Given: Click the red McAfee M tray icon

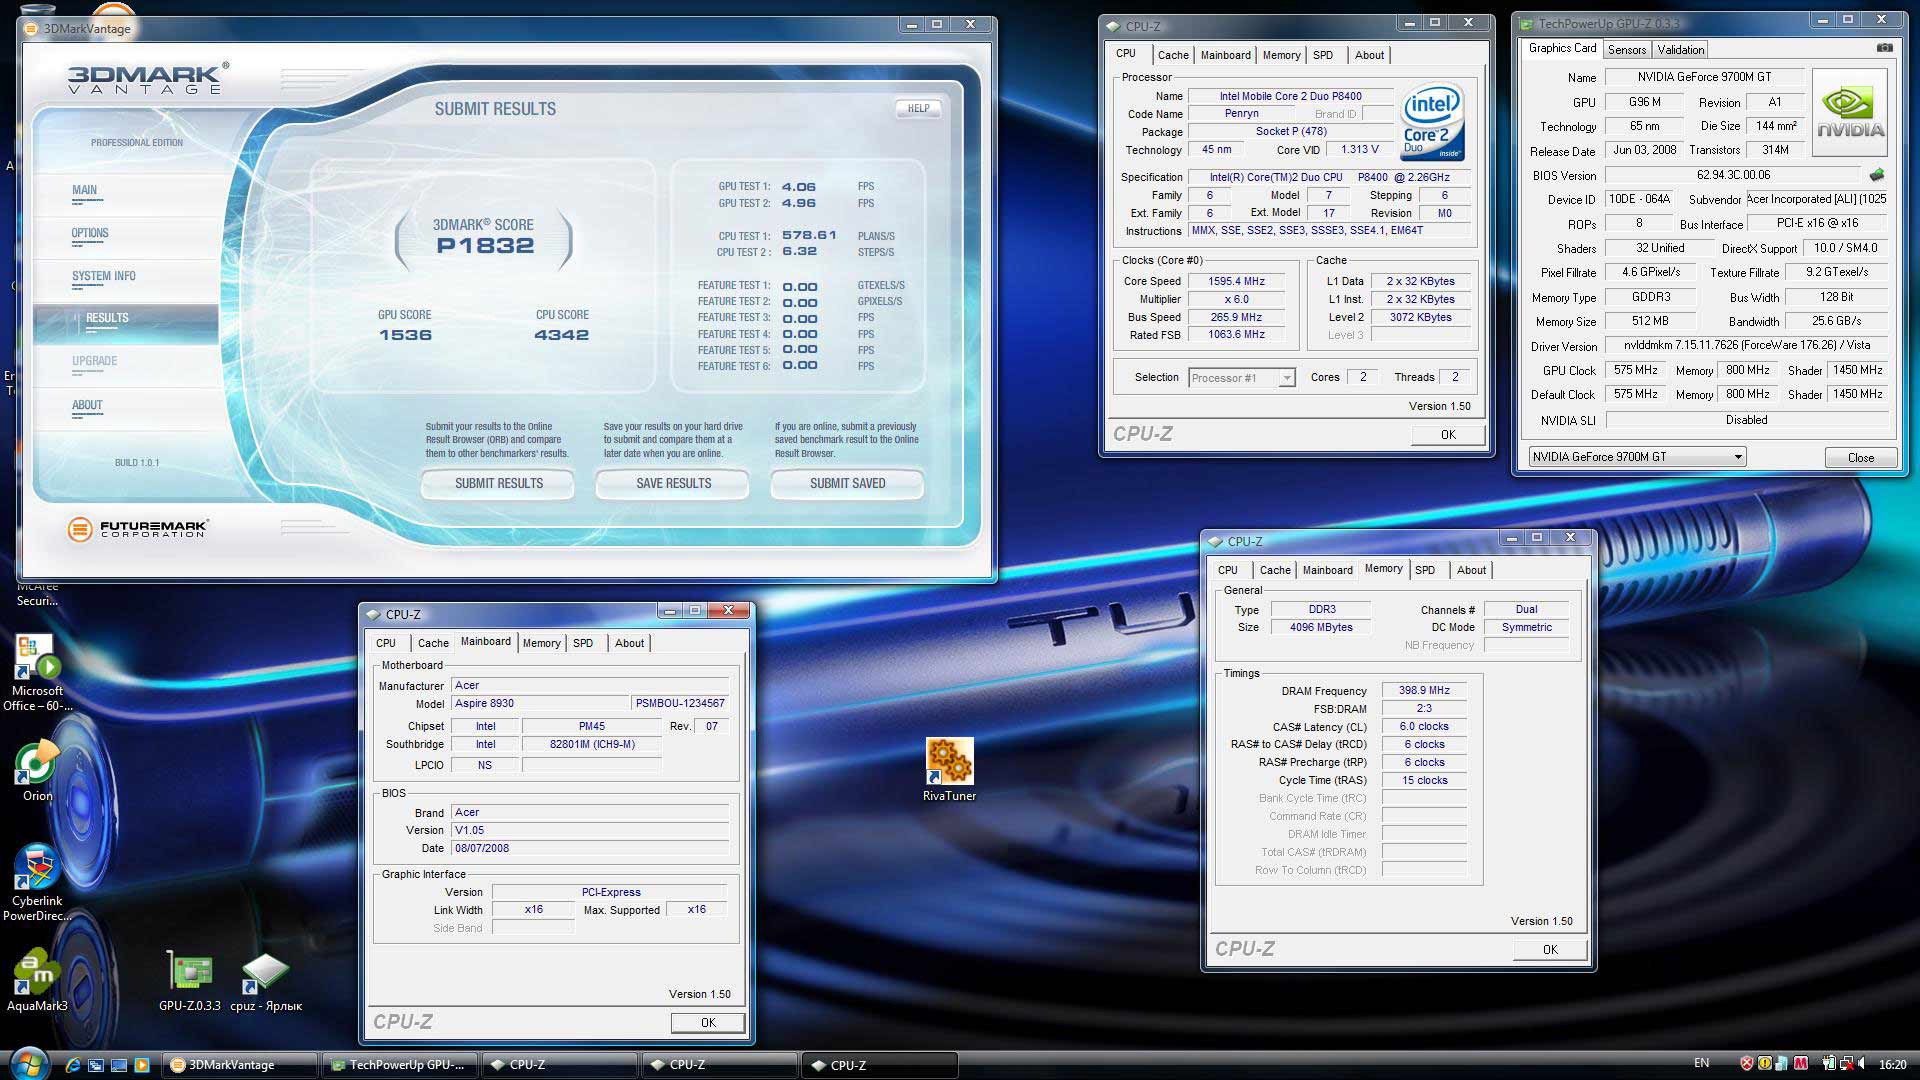Looking at the screenshot, I should point(1801,1063).
